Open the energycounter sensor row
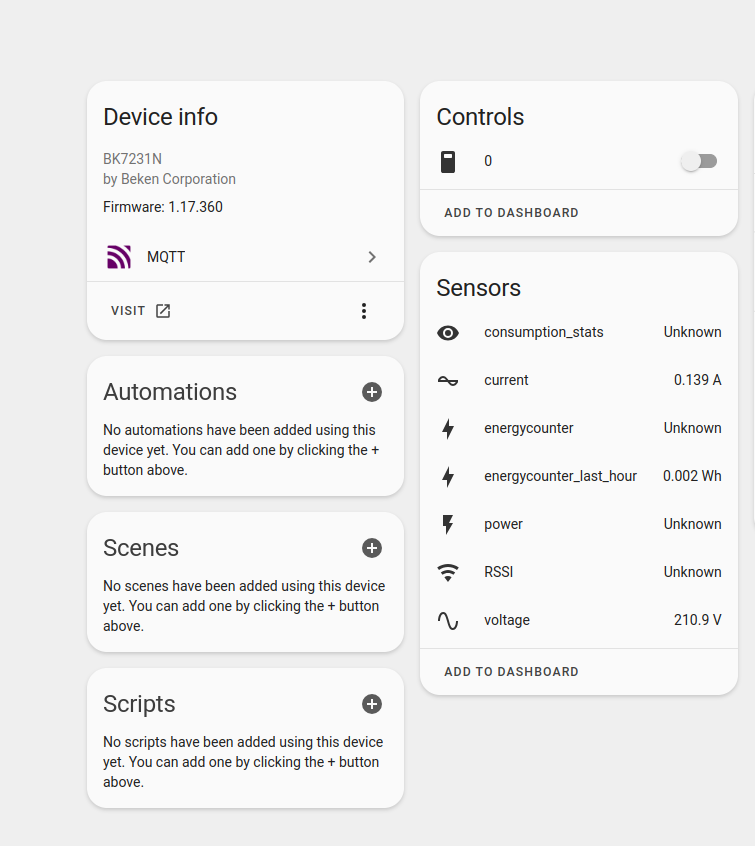 click(x=579, y=428)
